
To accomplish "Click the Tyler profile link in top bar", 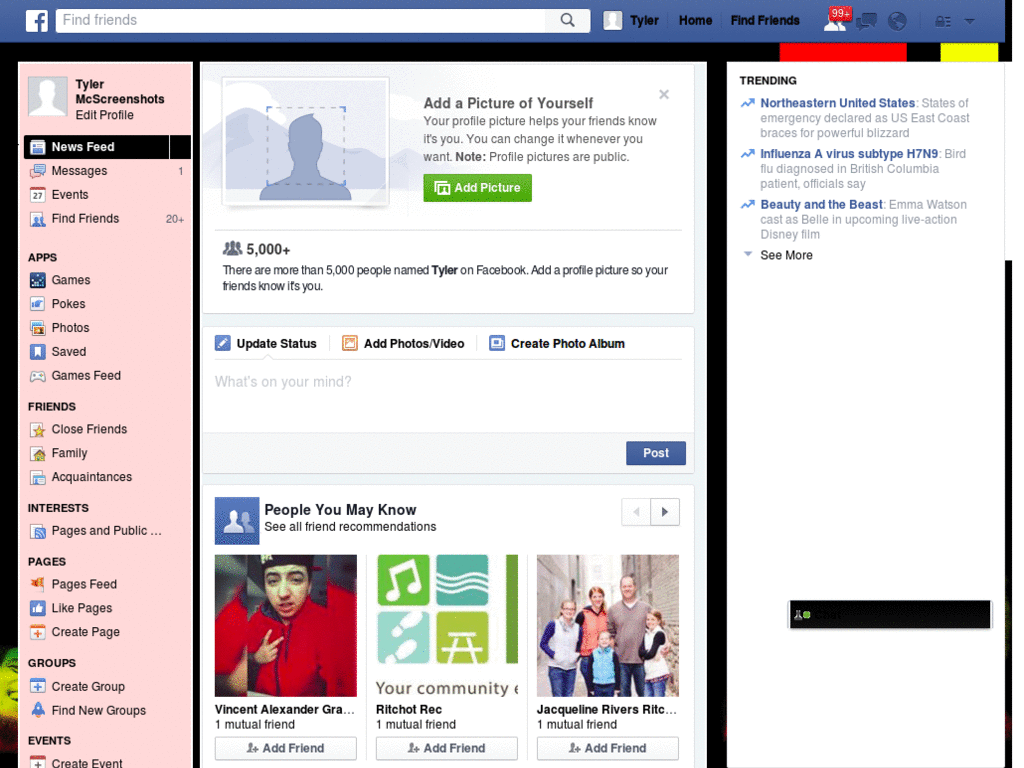I will coord(631,21).
